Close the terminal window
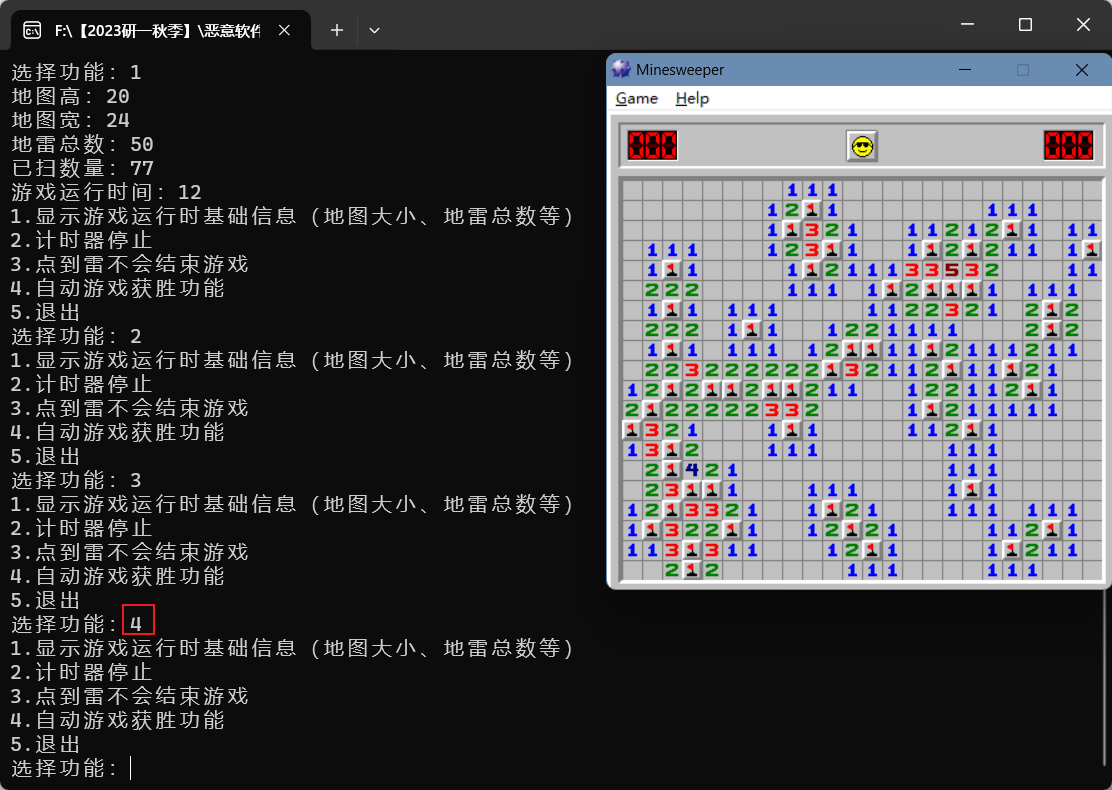The image size is (1112, 790). [1084, 24]
